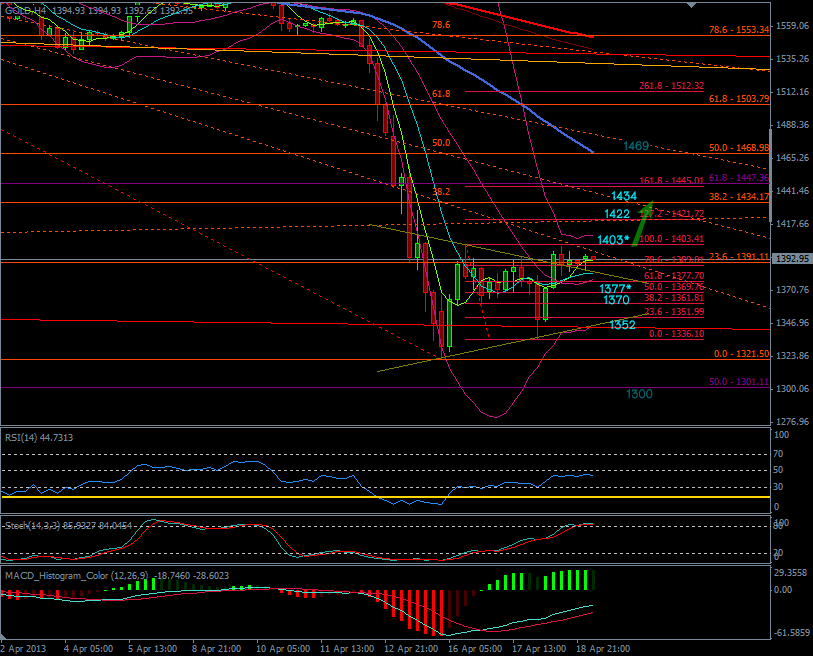
Task: Select Fibonacci label '261.8 - 1512.32'
Action: click(671, 86)
